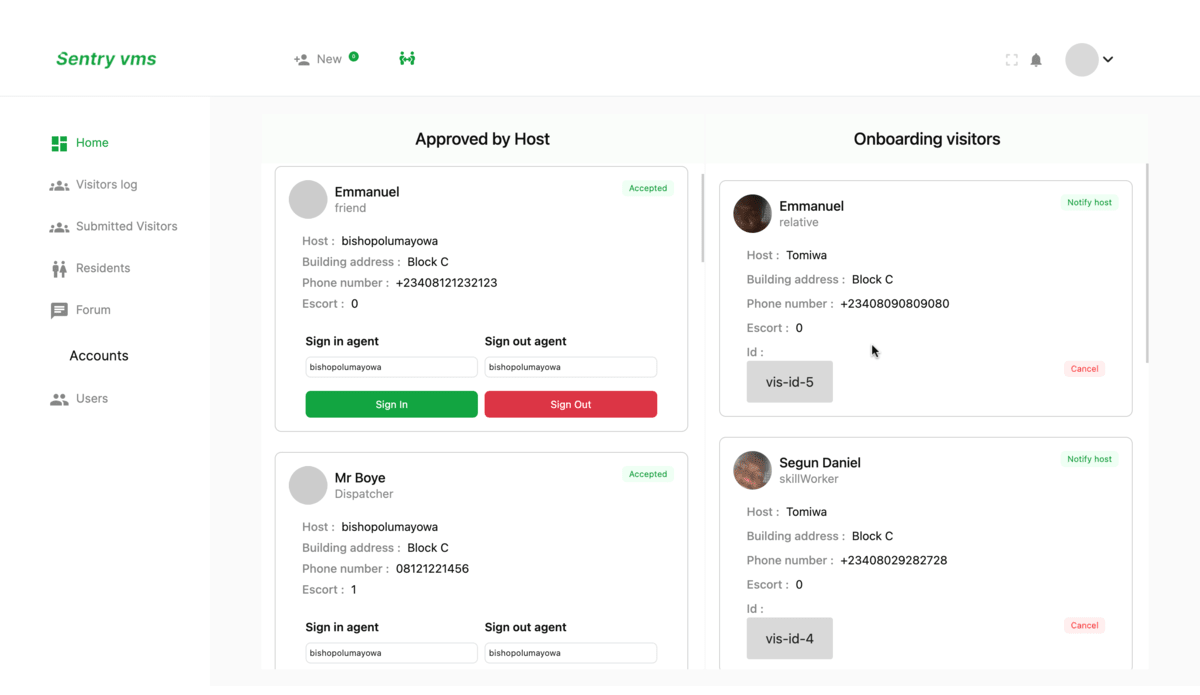Open notifications bell icon
1200x695 pixels.
point(1036,60)
